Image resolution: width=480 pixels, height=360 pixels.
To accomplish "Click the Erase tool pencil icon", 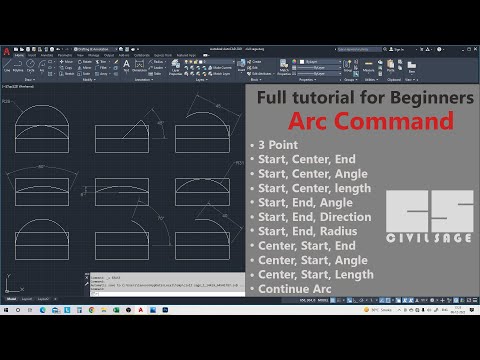I will (x=116, y=62).
